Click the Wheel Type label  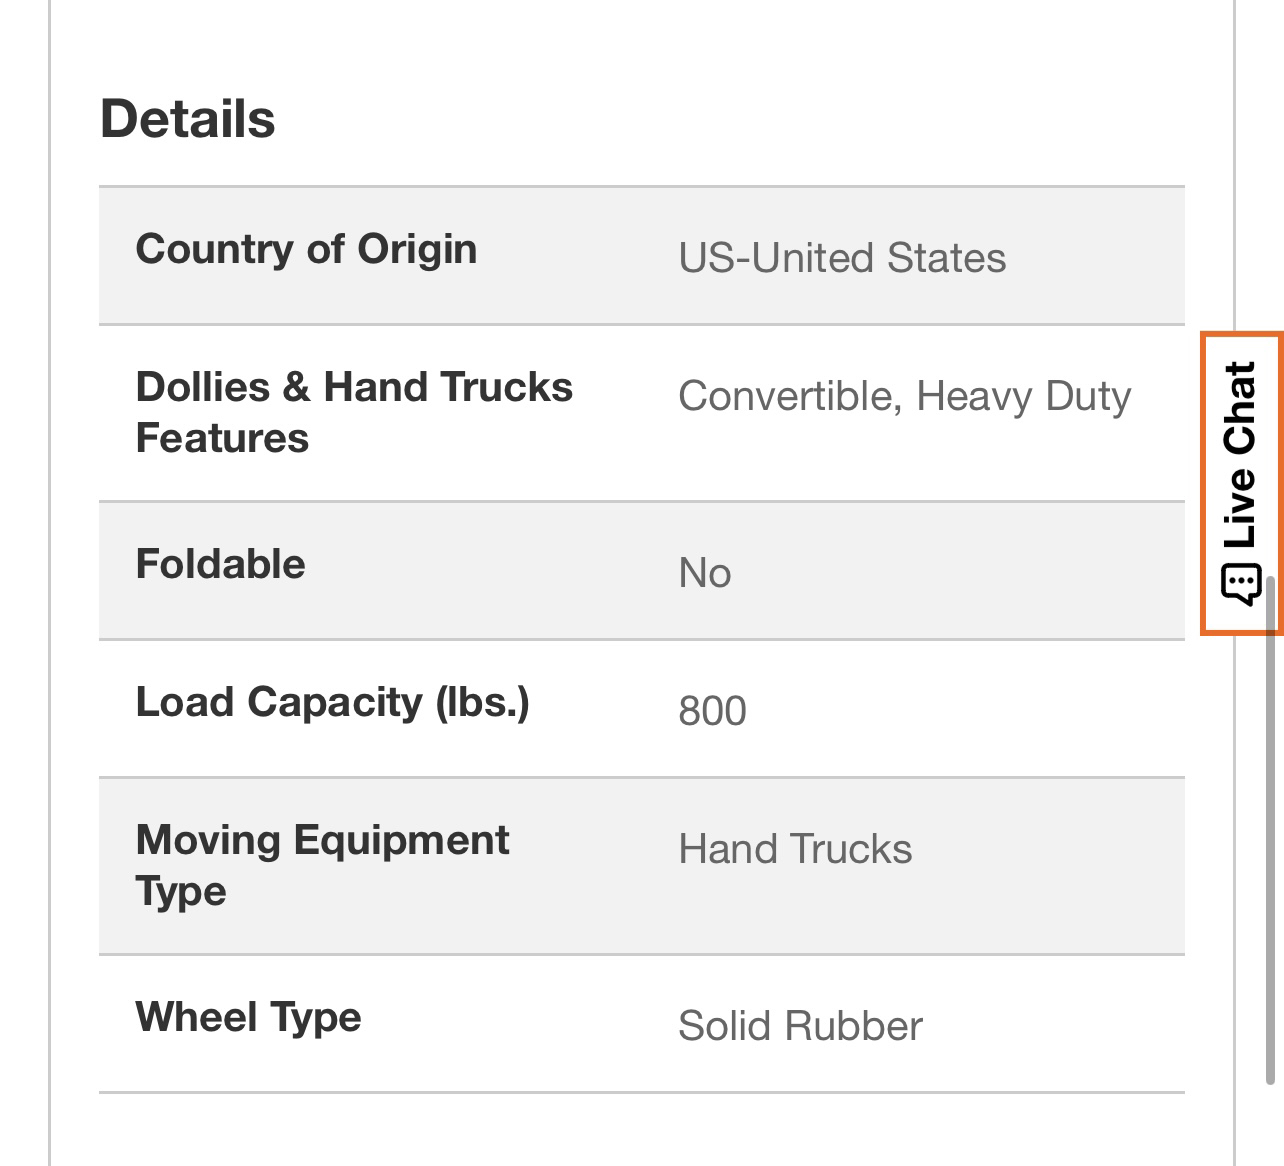248,1017
